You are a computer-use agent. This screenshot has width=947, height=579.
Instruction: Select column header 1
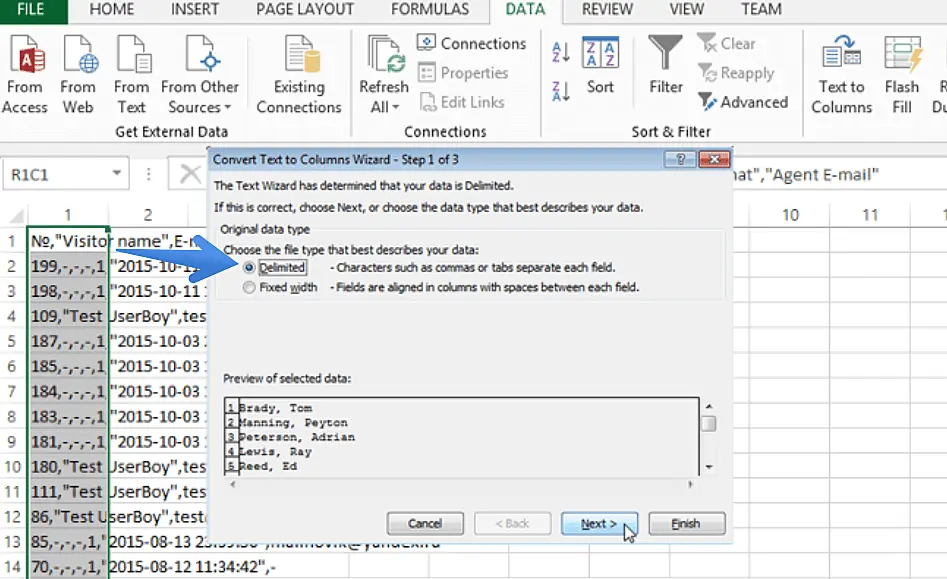click(68, 215)
